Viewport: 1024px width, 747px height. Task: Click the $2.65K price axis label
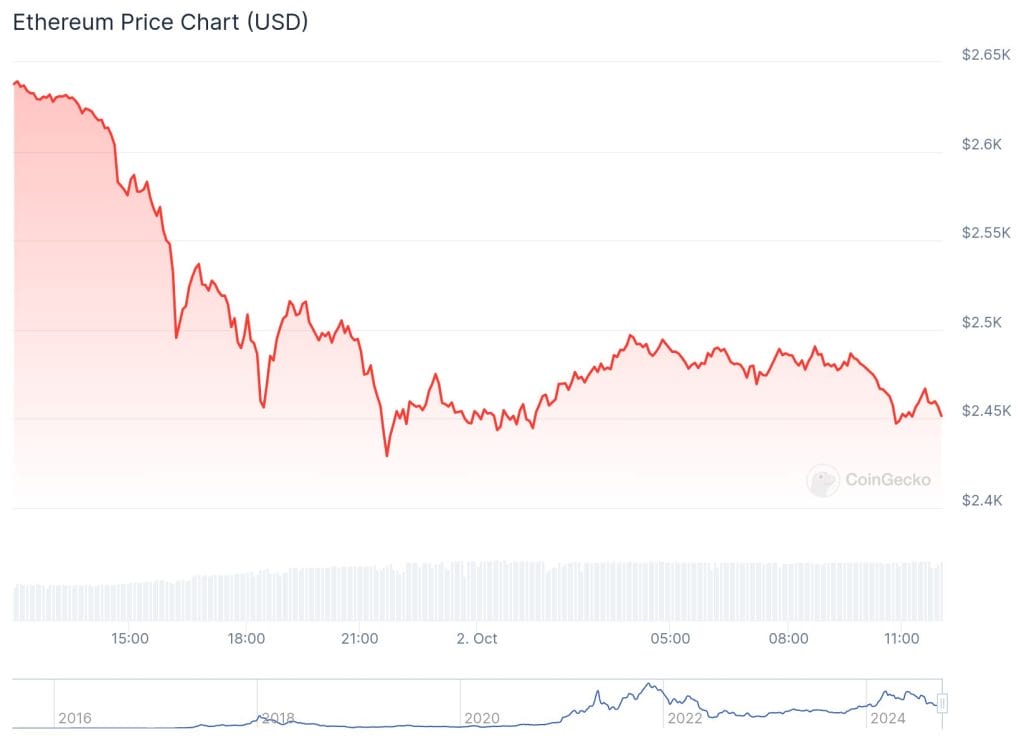(986, 55)
